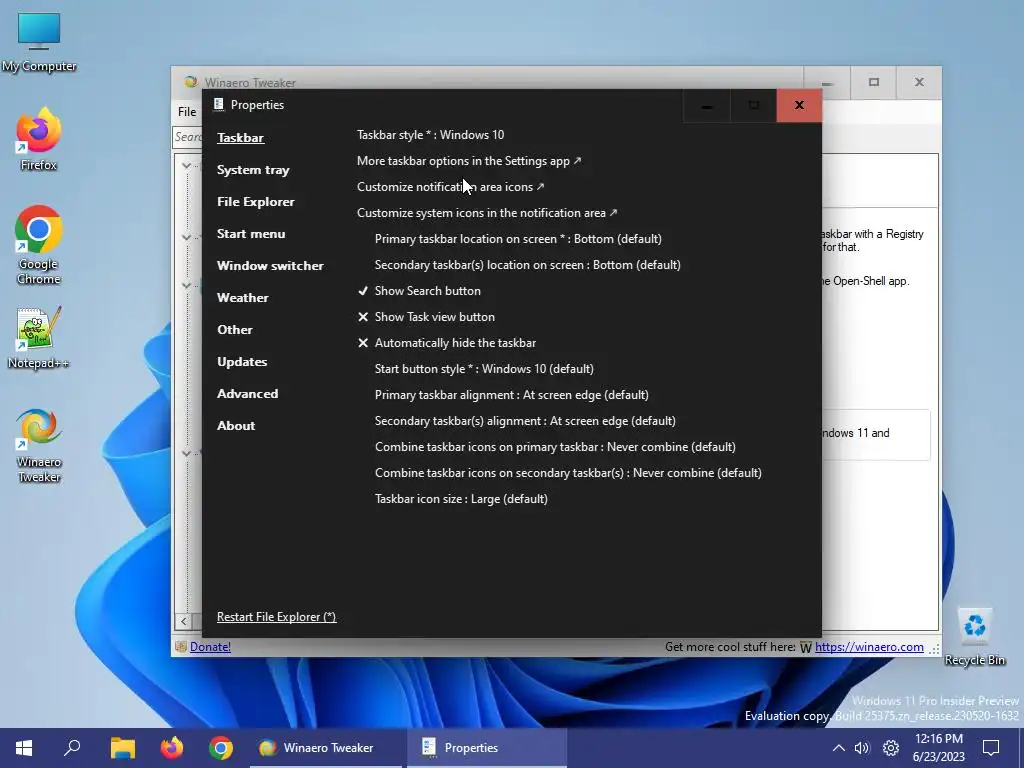Viewport: 1024px width, 768px height.
Task: Open Customize notification area icons link
Action: click(x=450, y=187)
